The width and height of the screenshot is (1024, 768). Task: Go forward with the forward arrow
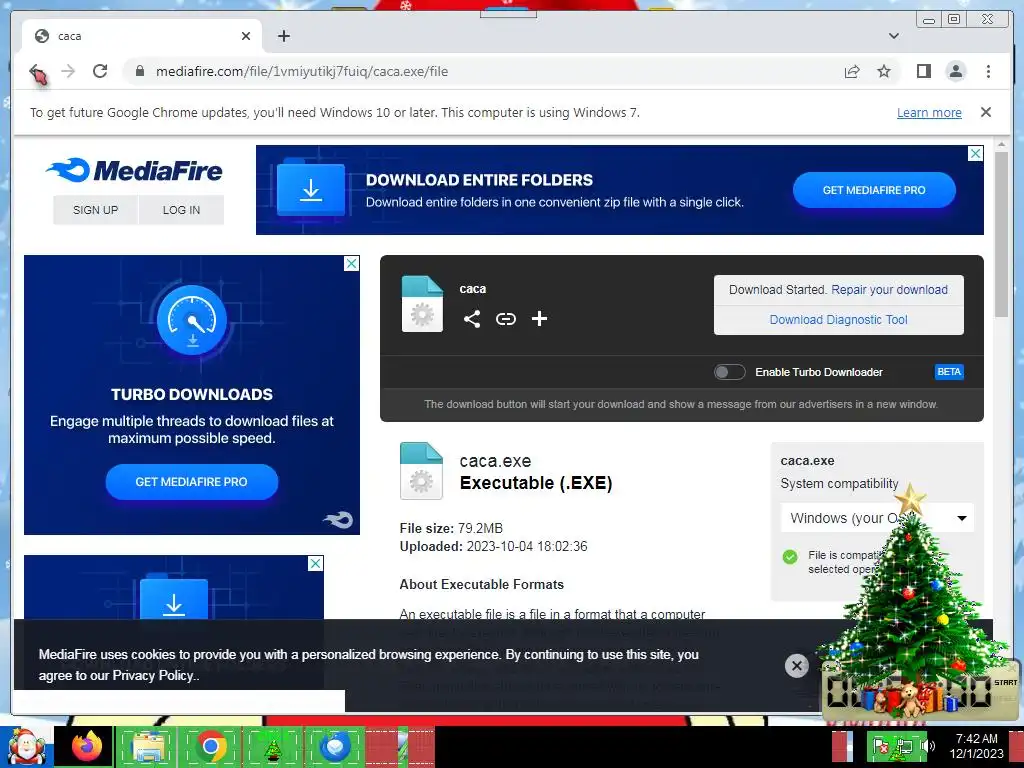tap(68, 71)
